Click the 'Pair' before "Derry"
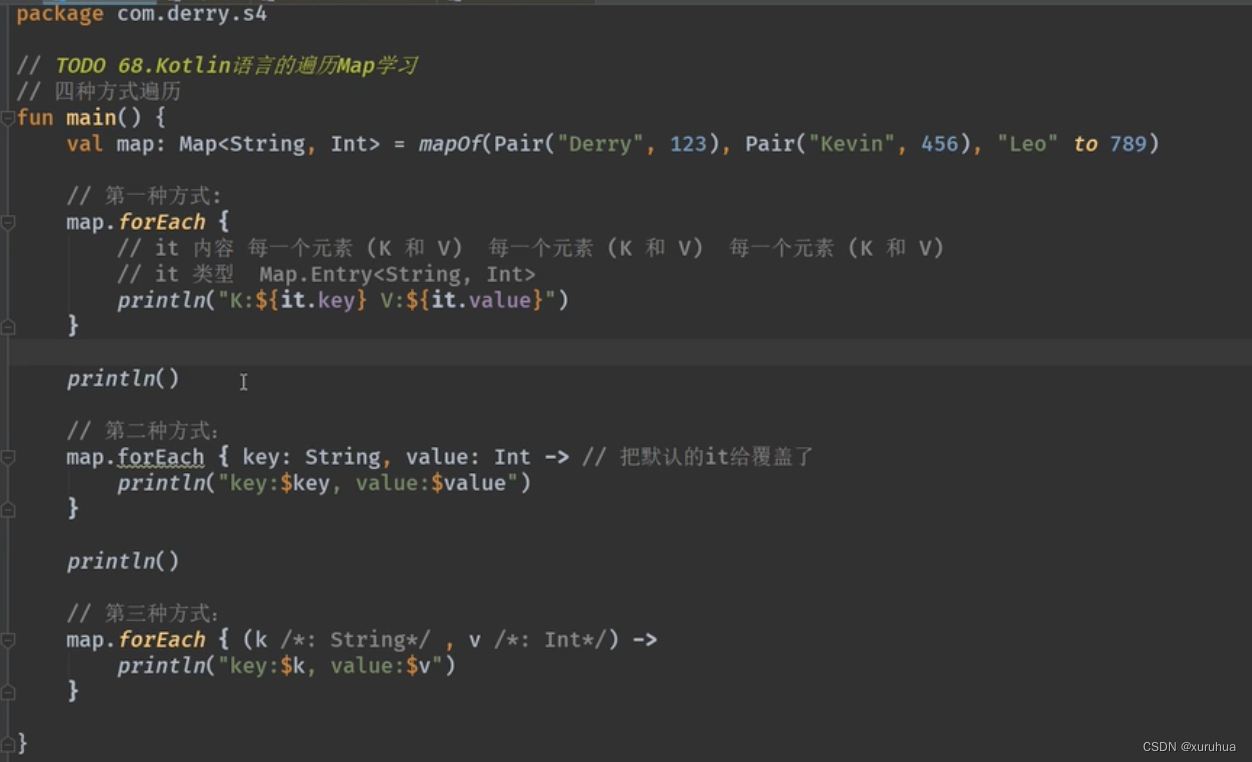1252x762 pixels. [518, 144]
